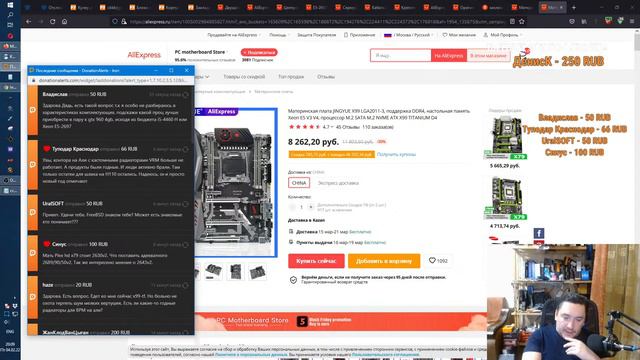Open Топ продаж store tab

pyautogui.click(x=291, y=77)
